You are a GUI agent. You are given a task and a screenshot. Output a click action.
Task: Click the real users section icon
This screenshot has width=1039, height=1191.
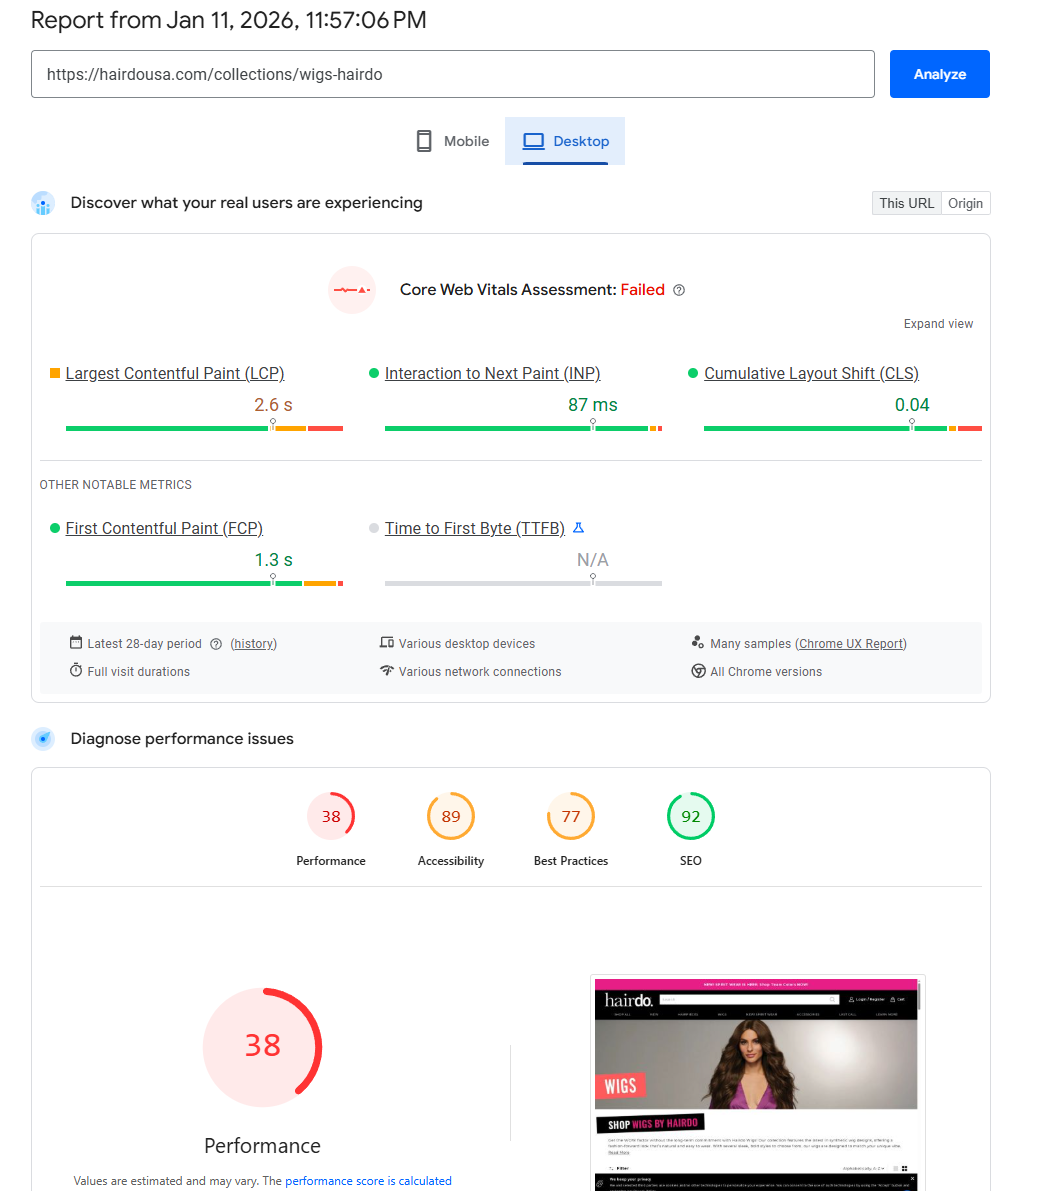(43, 203)
